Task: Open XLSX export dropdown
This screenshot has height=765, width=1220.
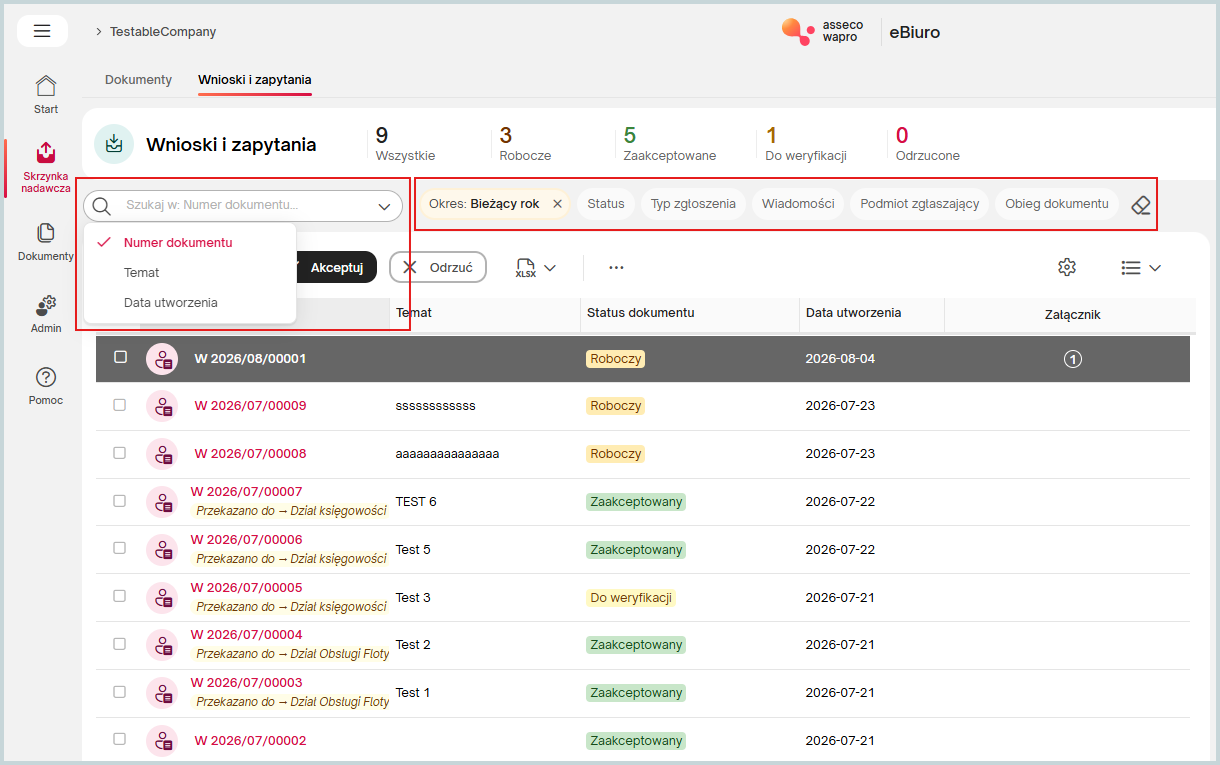Action: 536,268
